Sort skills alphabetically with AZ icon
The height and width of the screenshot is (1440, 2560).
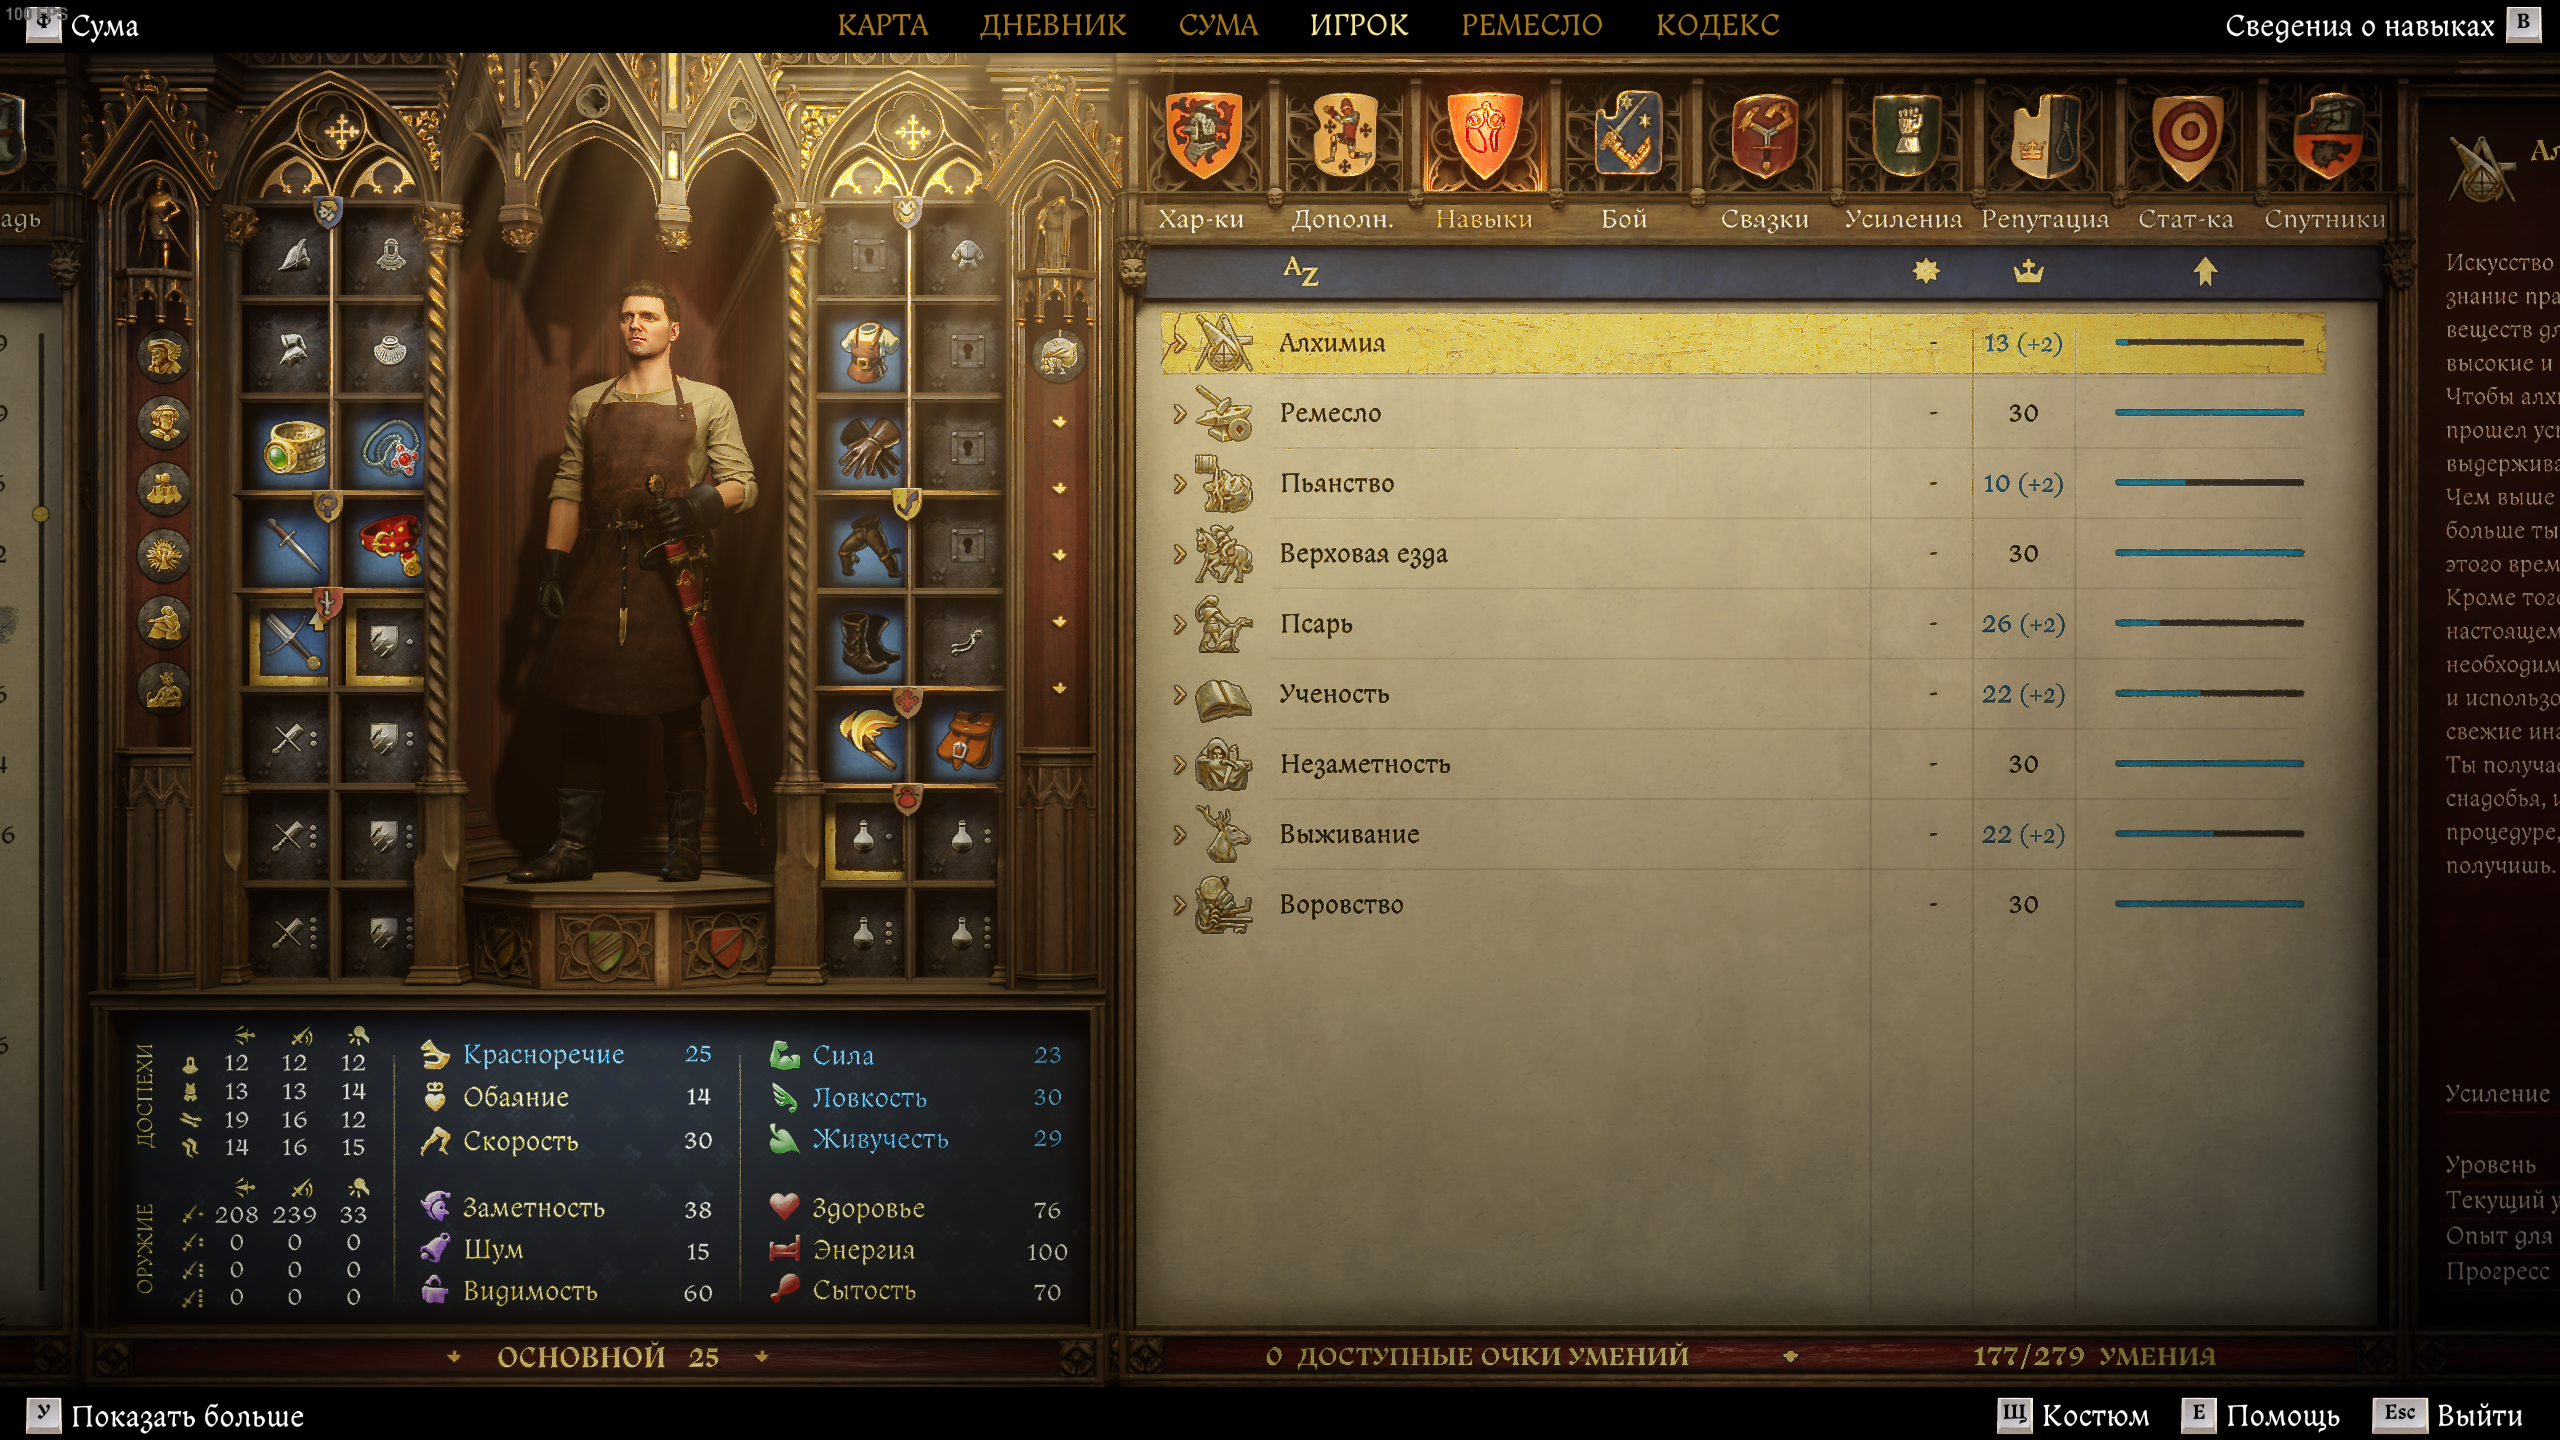pos(1300,270)
